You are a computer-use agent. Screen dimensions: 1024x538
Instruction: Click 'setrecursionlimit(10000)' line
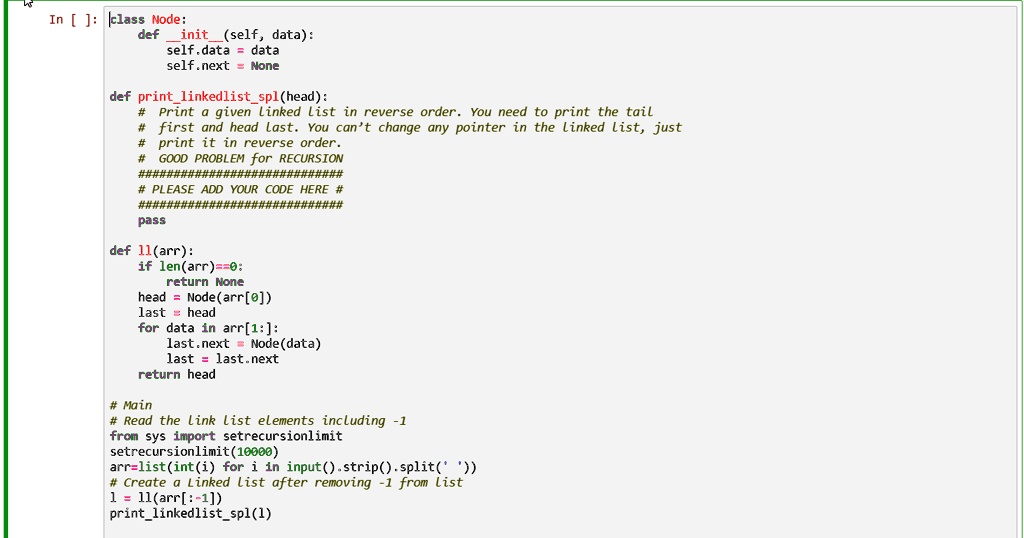pyautogui.click(x=194, y=452)
